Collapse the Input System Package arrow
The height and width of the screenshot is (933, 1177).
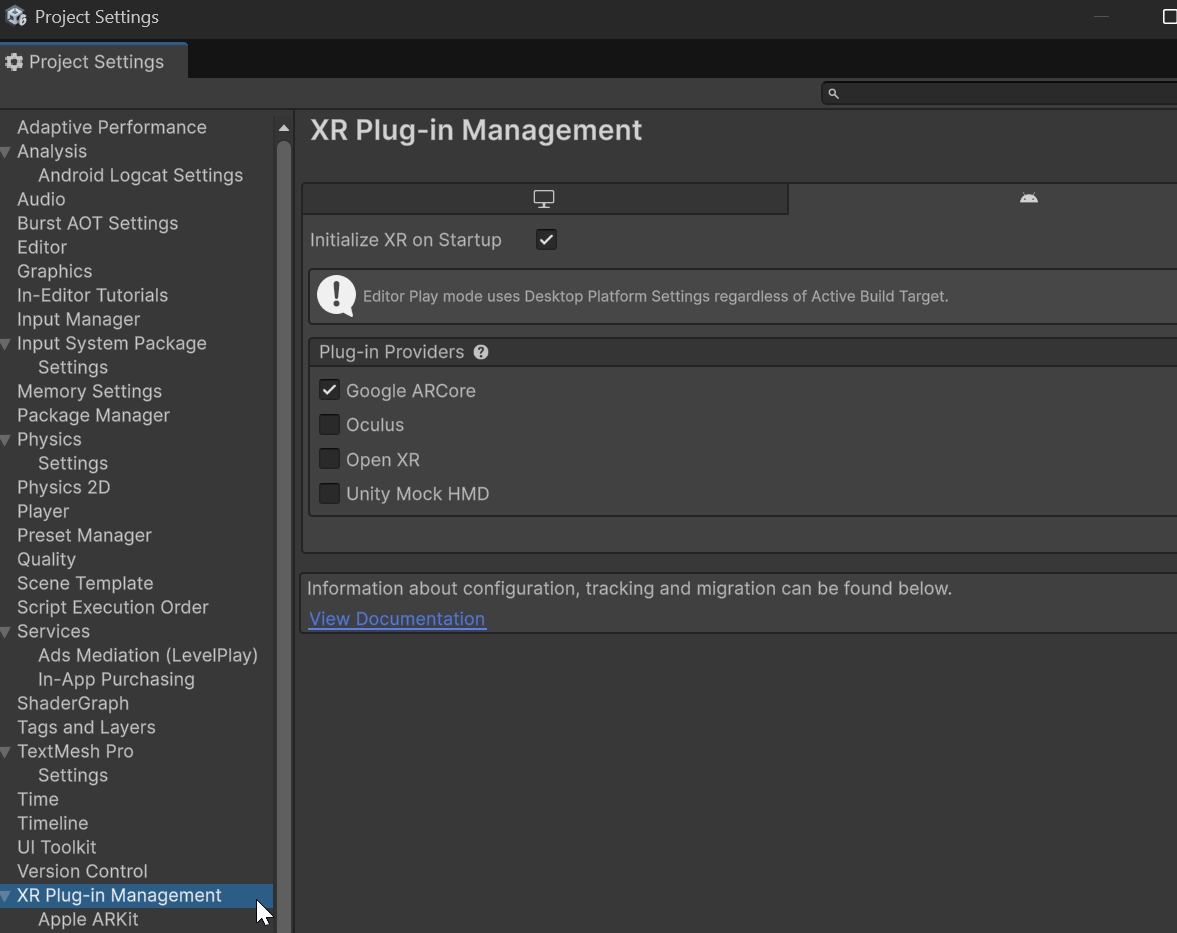[6, 344]
